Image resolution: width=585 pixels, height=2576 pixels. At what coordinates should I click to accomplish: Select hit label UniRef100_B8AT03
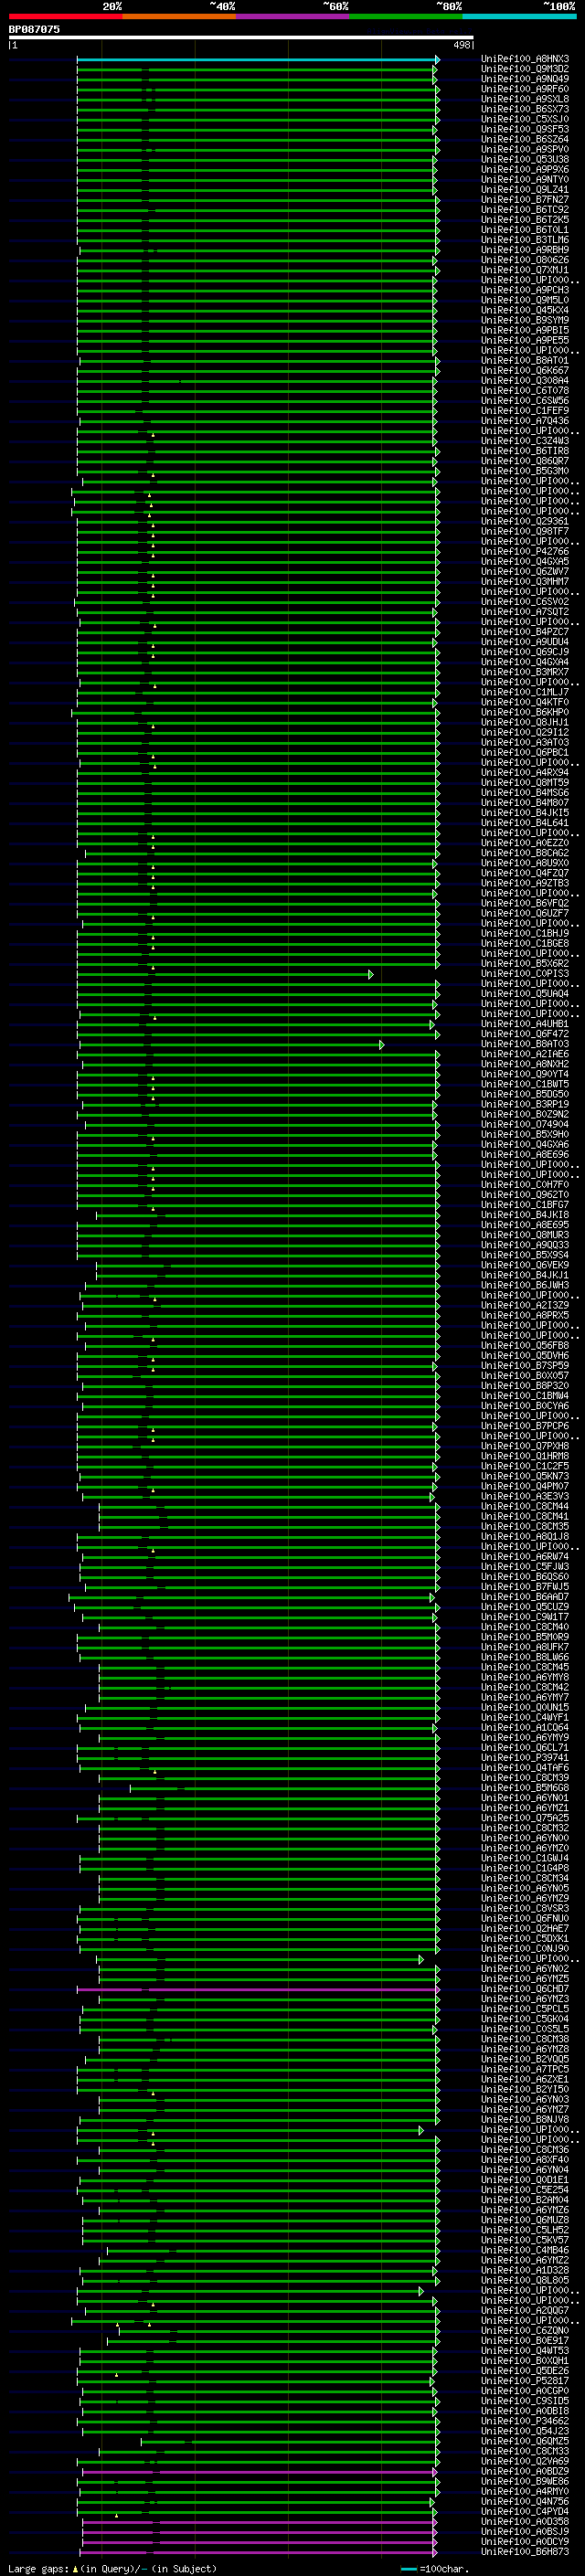tap(525, 1044)
